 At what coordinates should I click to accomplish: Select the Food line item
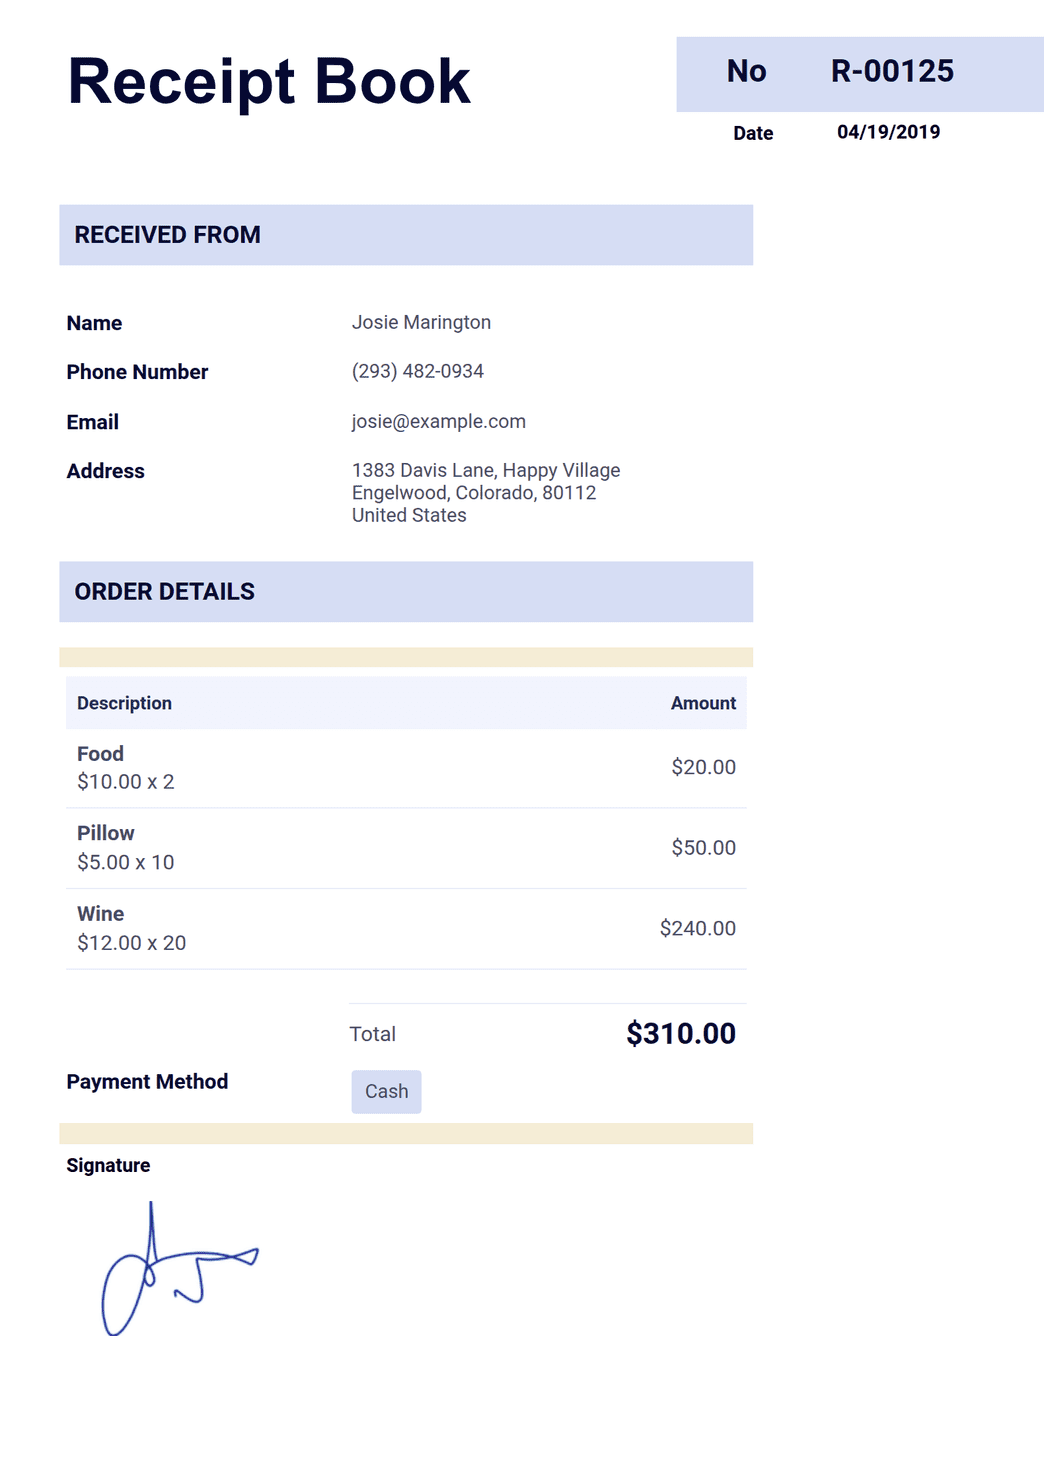[406, 768]
